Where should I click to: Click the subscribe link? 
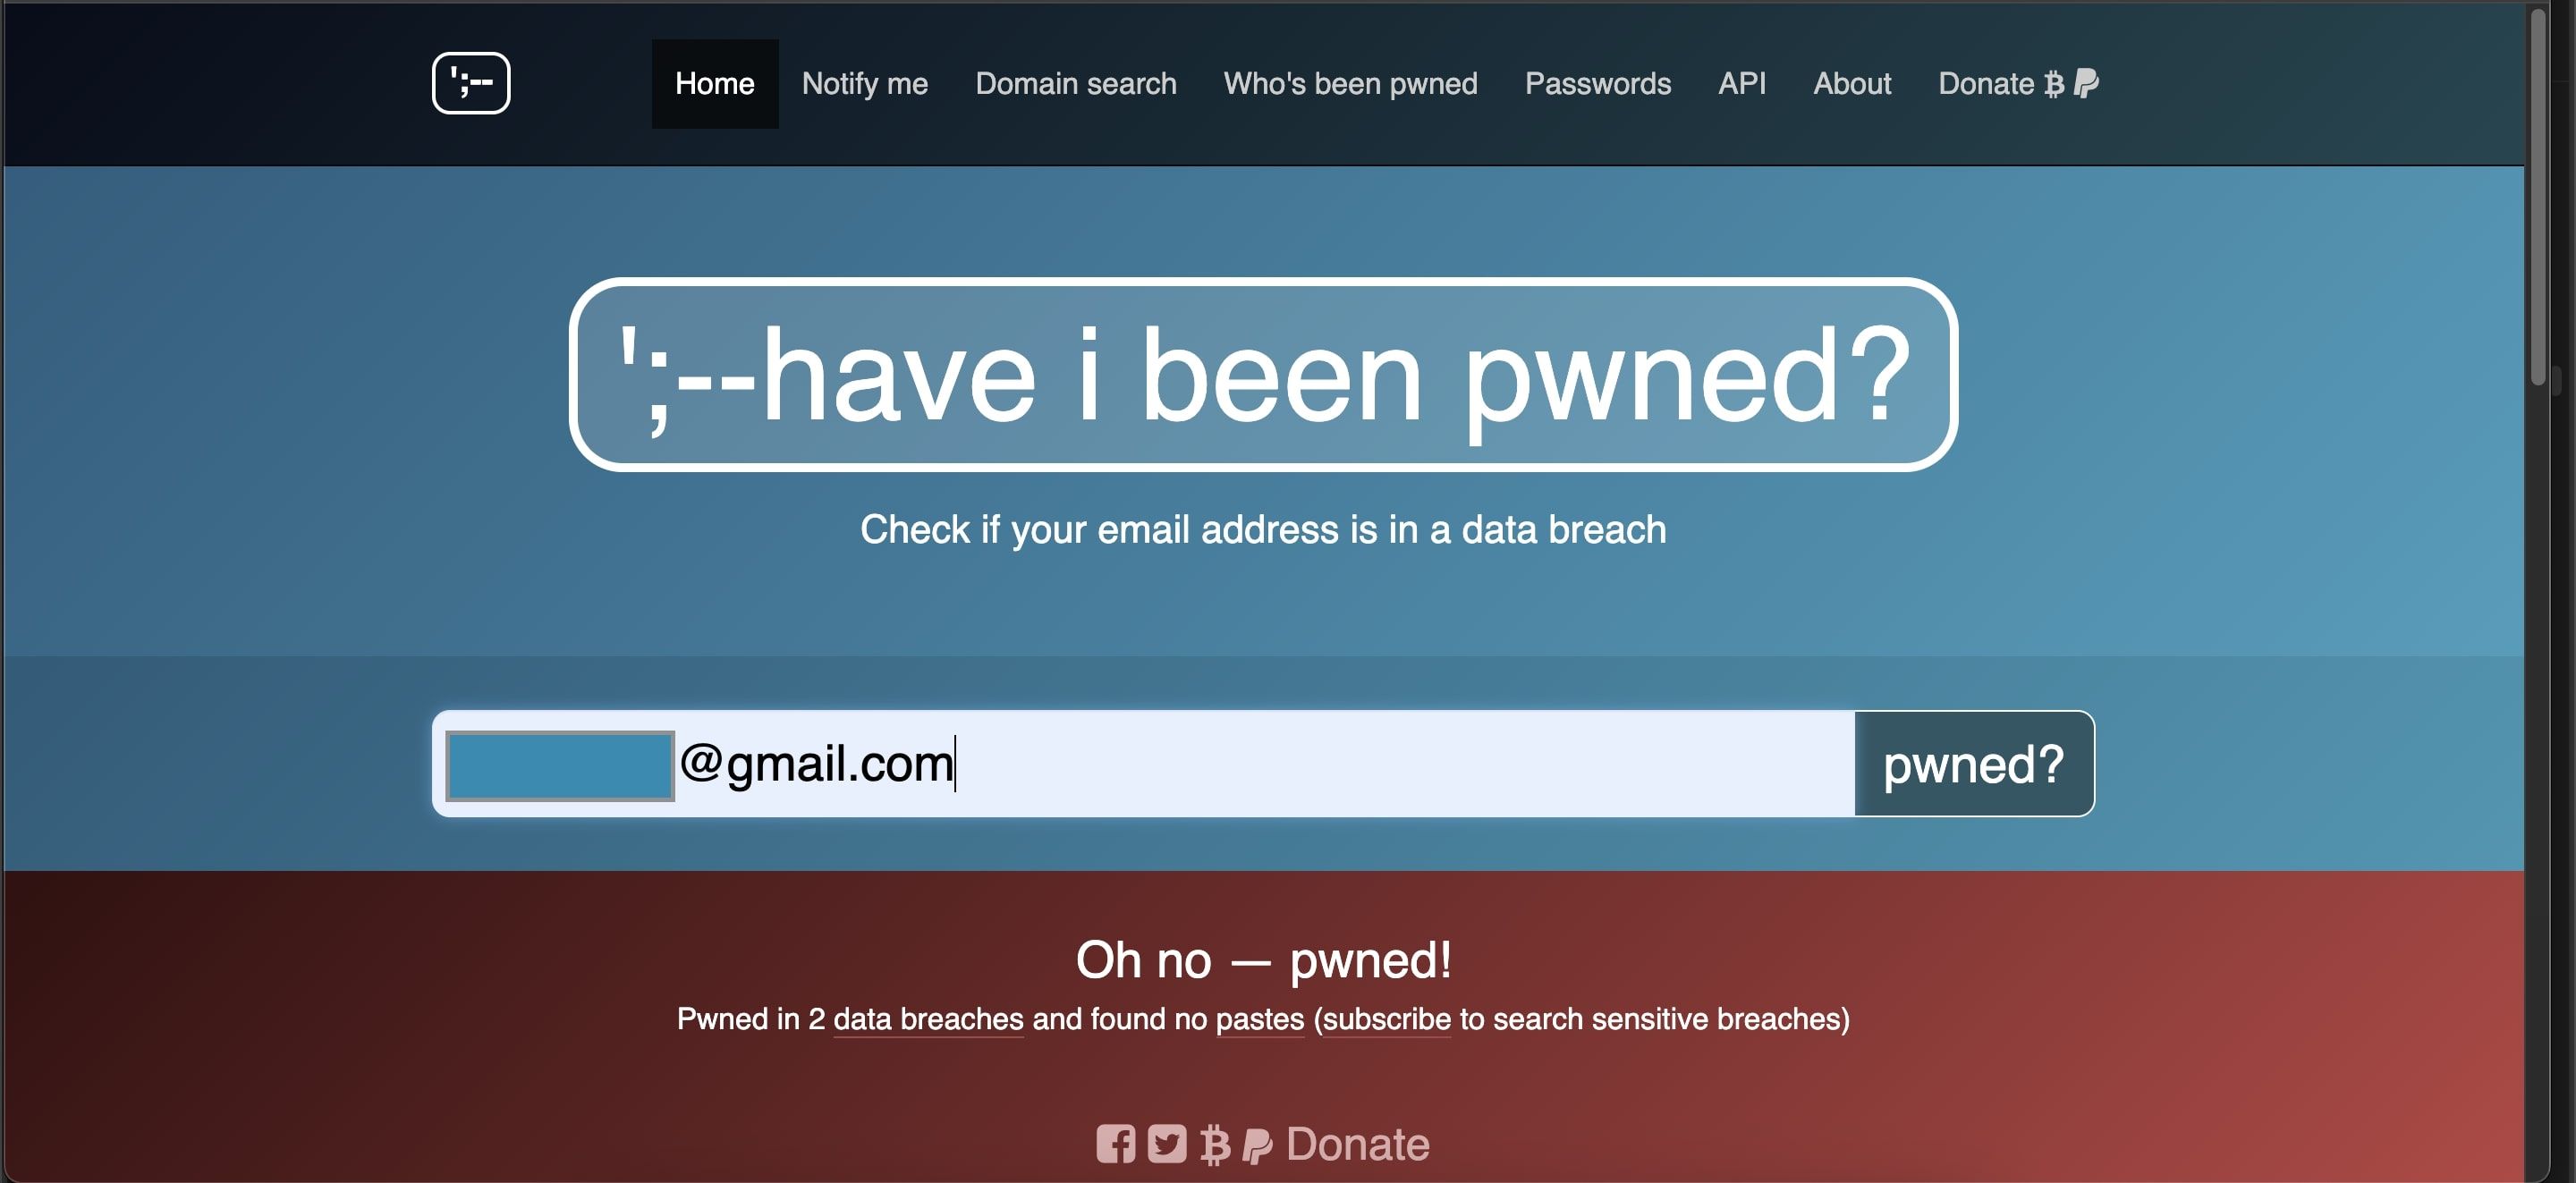tap(1386, 1019)
